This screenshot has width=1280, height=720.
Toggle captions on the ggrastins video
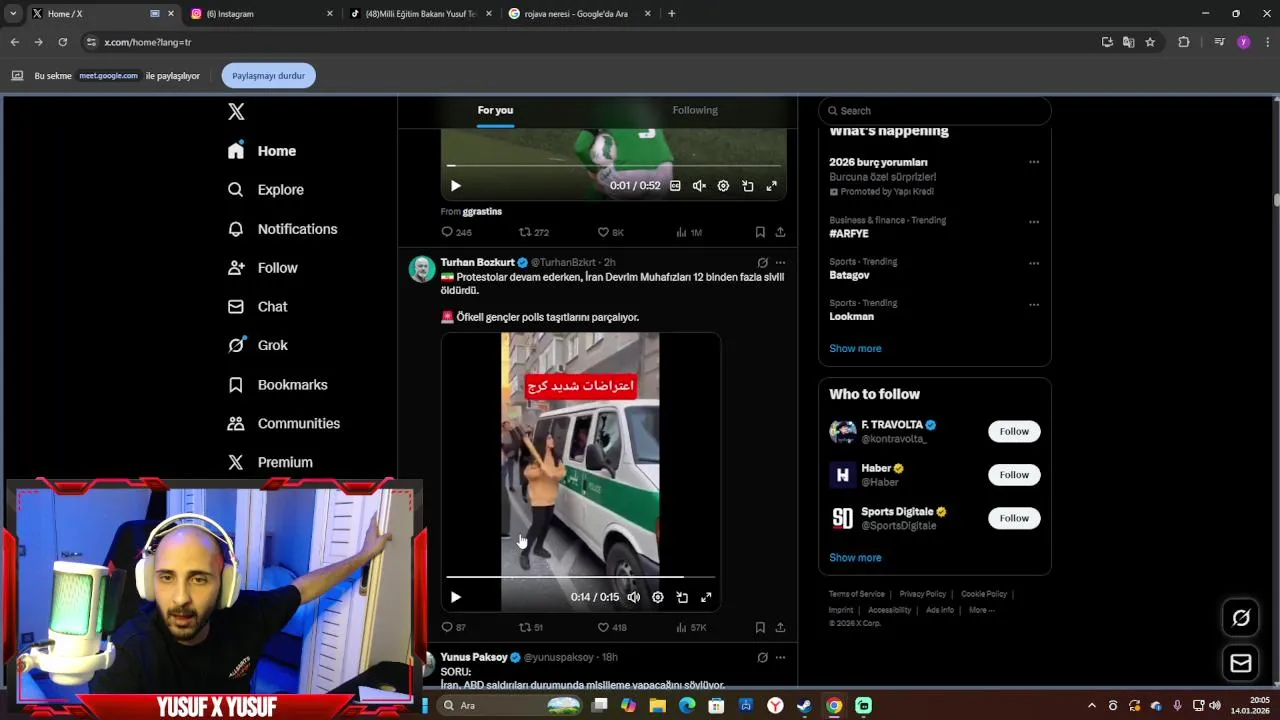coord(675,186)
